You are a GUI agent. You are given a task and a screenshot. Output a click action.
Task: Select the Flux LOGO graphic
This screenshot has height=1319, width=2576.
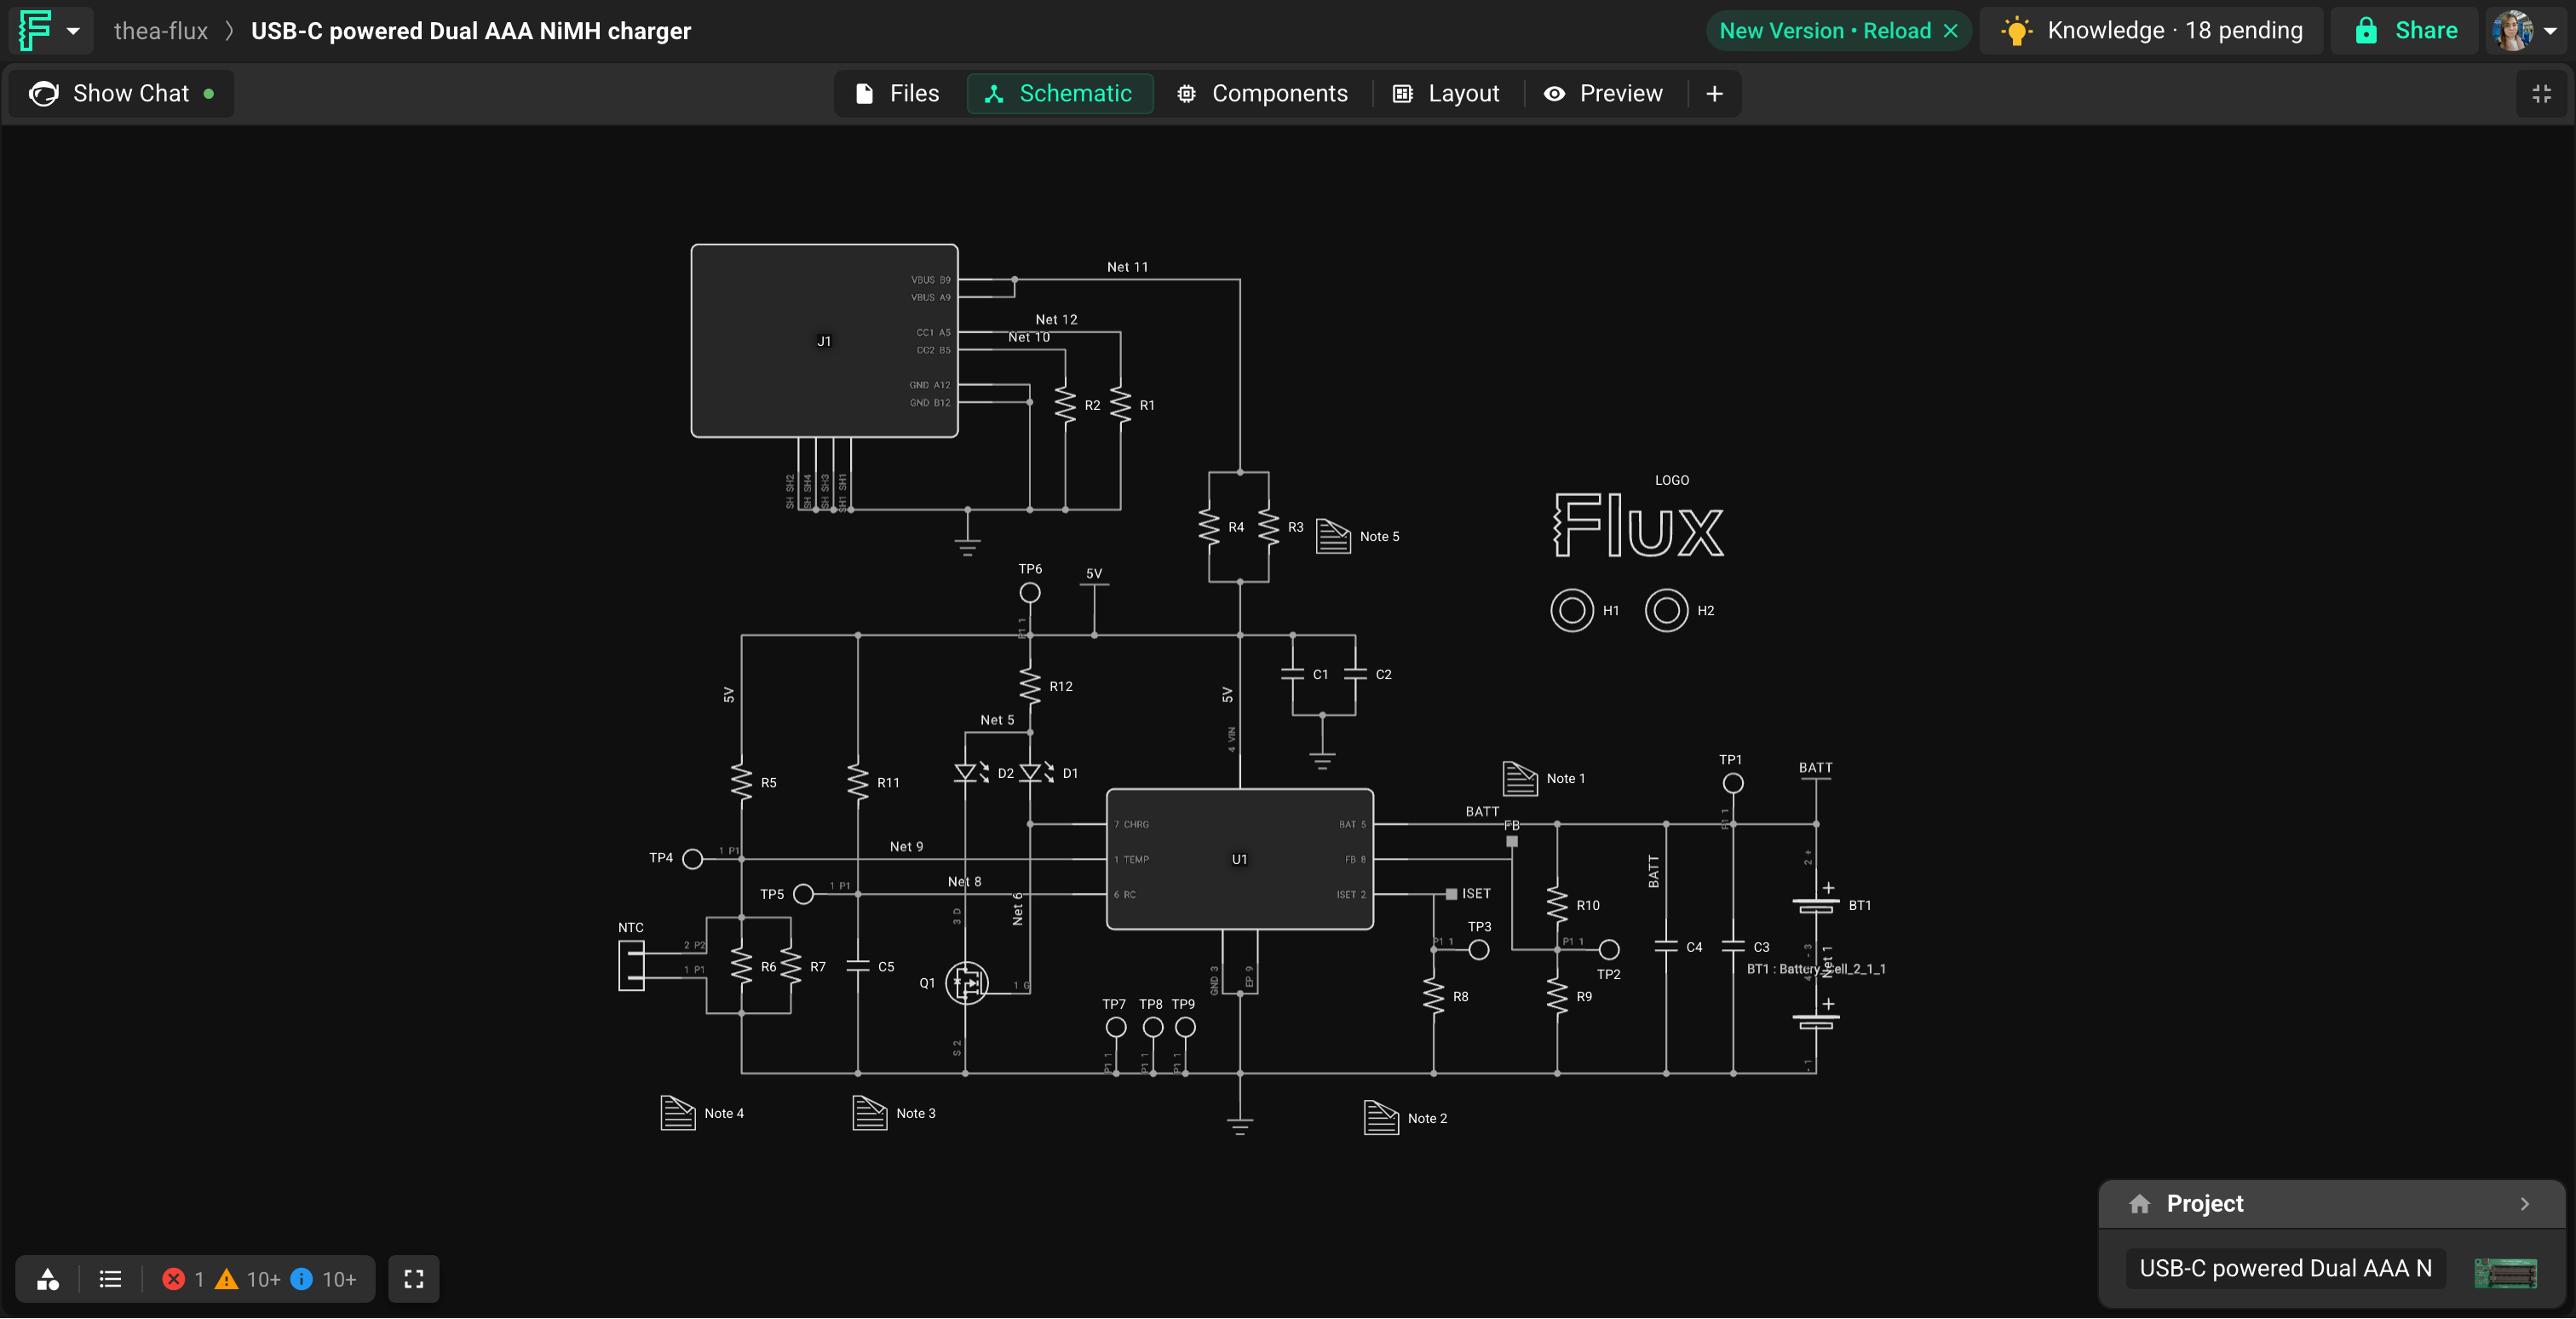1639,525
